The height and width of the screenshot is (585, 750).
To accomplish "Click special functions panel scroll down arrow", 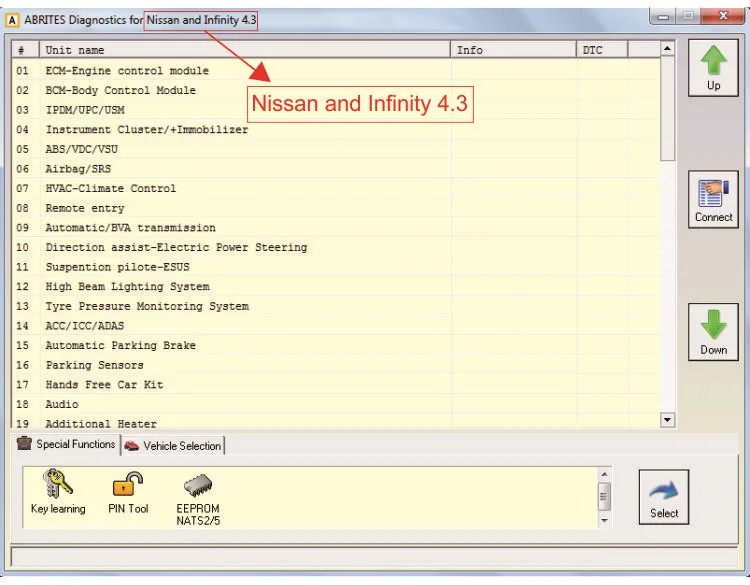I will coord(604,520).
